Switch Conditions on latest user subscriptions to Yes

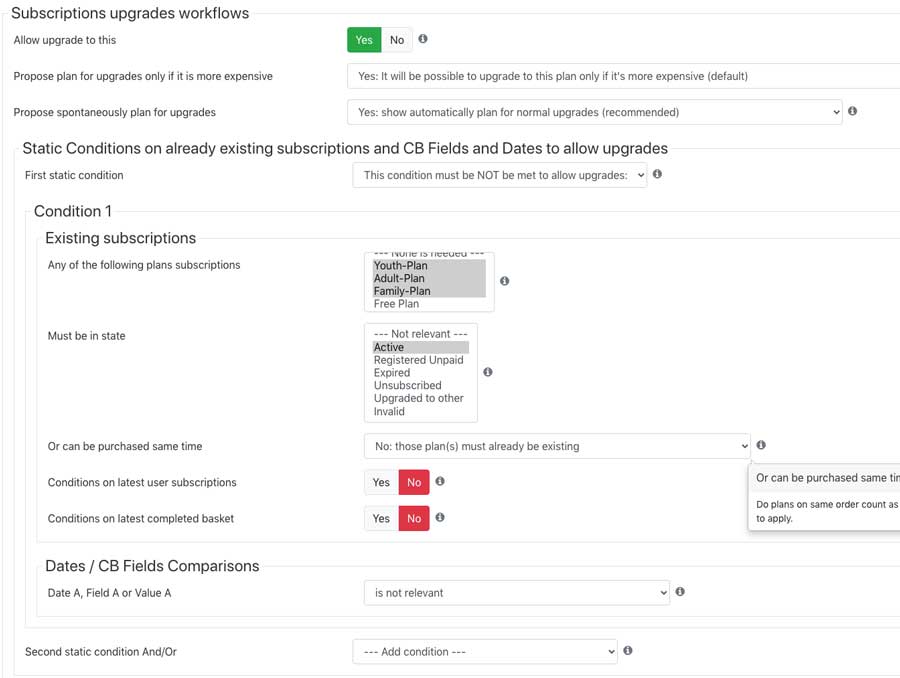click(x=381, y=483)
